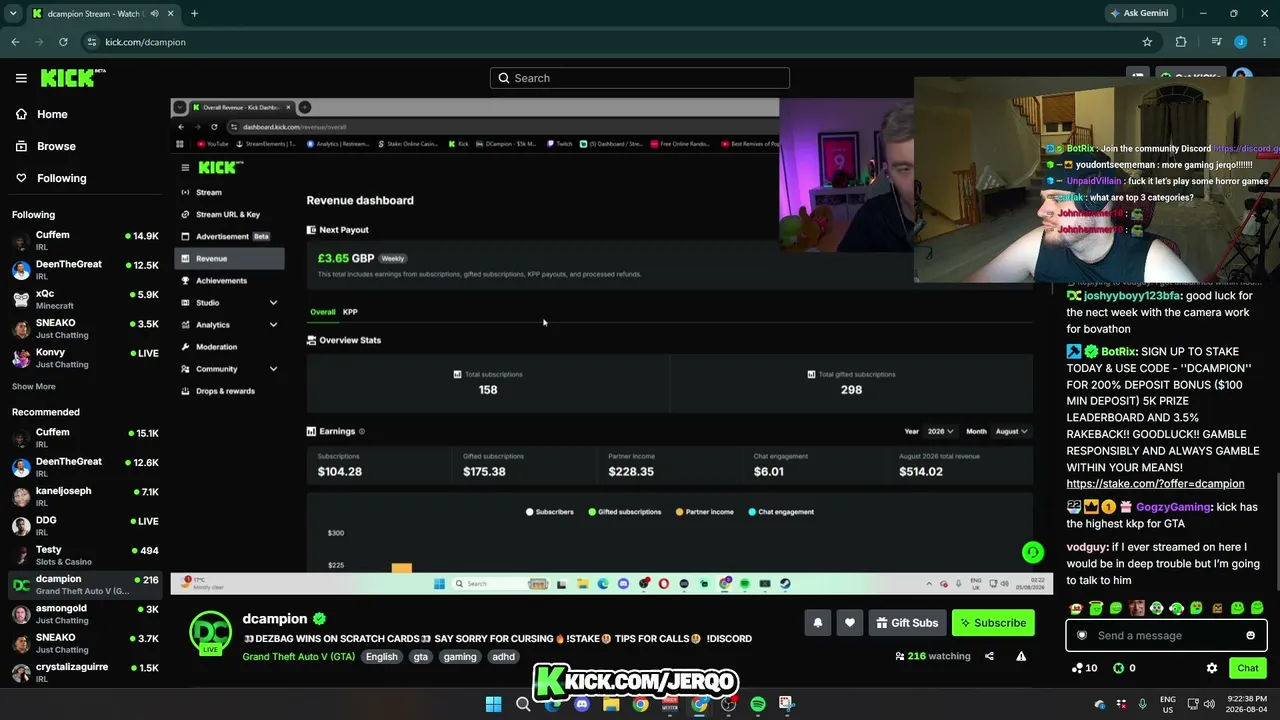This screenshot has height=720, width=1280.
Task: Focus the Kick Search field
Action: click(x=640, y=78)
